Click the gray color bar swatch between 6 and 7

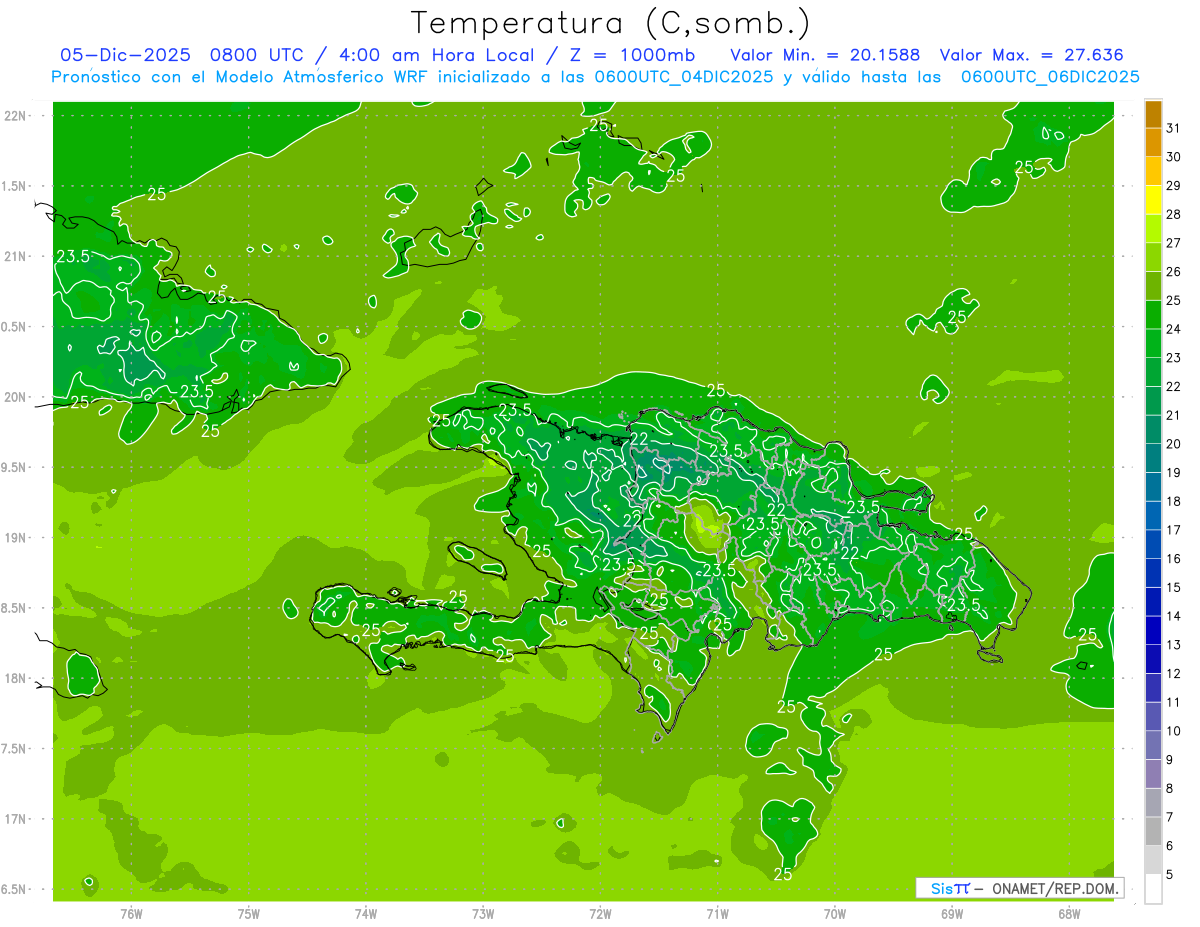[x=1153, y=832]
